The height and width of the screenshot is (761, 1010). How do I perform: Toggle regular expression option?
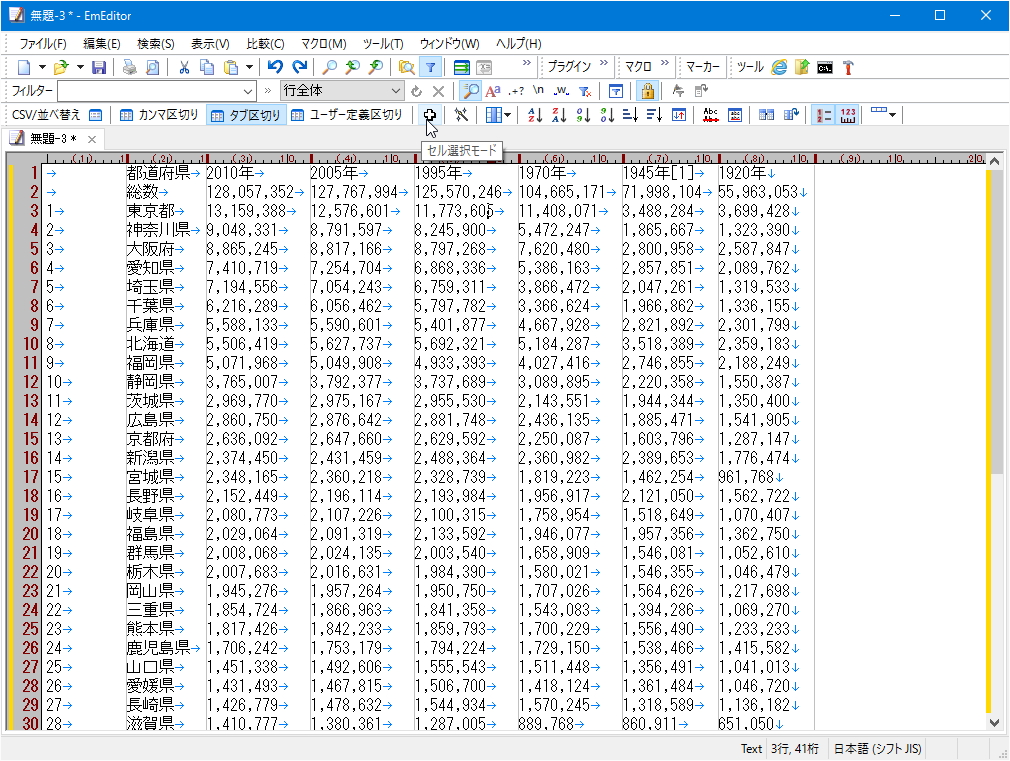point(516,91)
